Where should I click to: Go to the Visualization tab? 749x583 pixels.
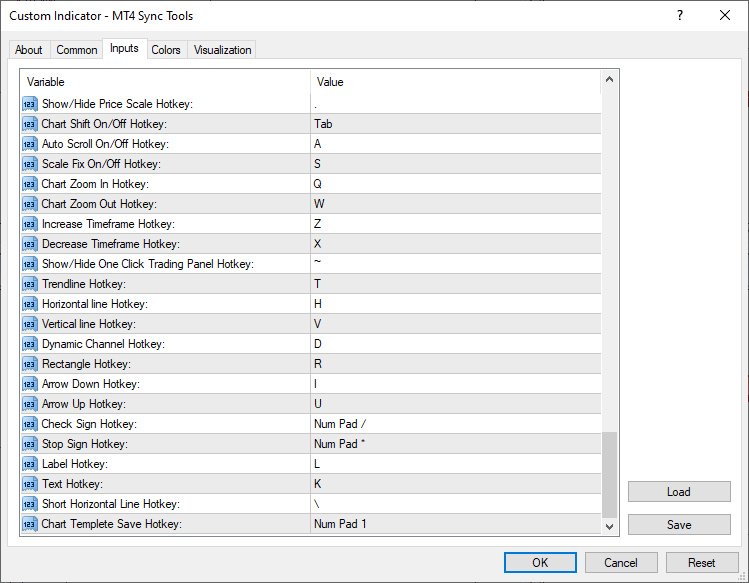(x=223, y=50)
